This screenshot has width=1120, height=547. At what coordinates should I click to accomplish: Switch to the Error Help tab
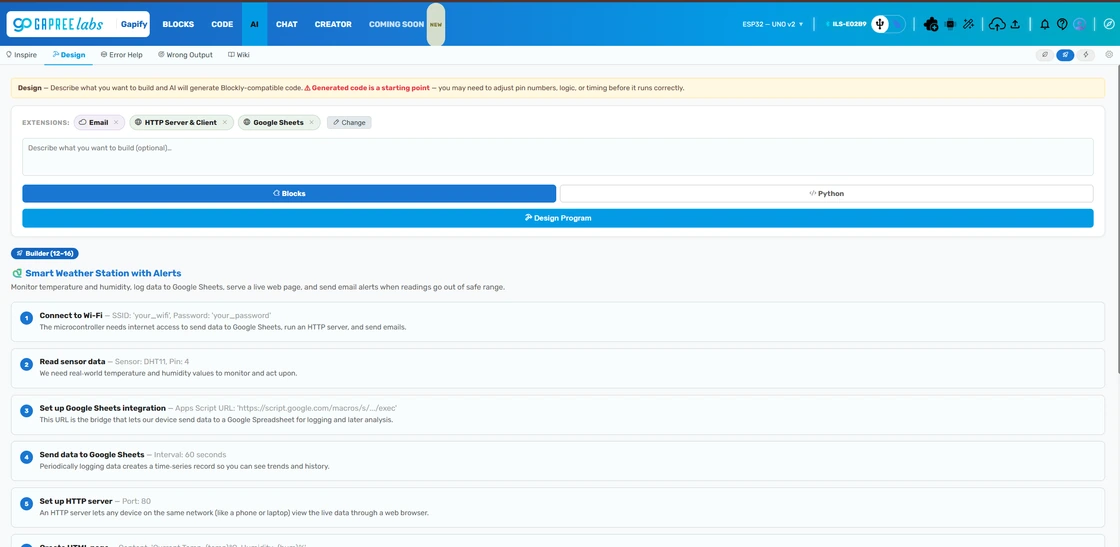pyautogui.click(x=121, y=54)
